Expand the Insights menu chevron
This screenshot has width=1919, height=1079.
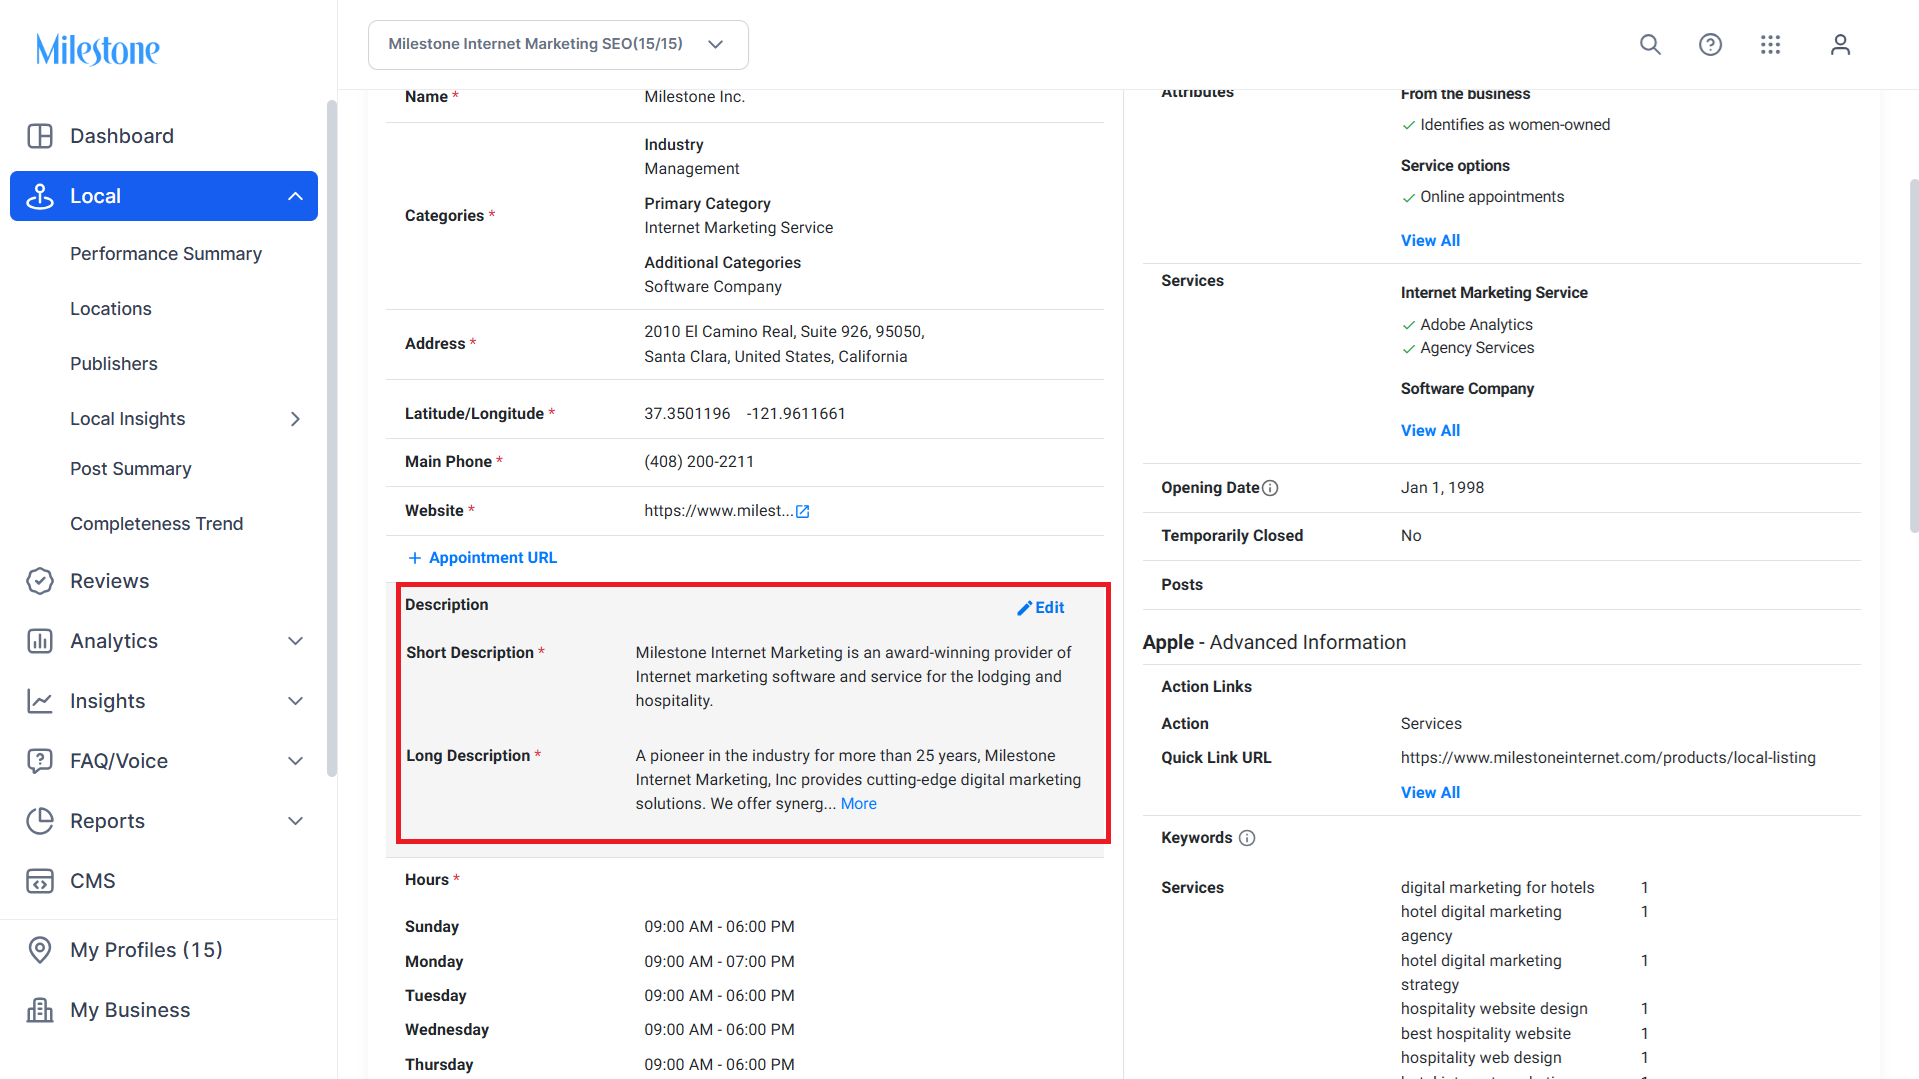[x=295, y=701]
